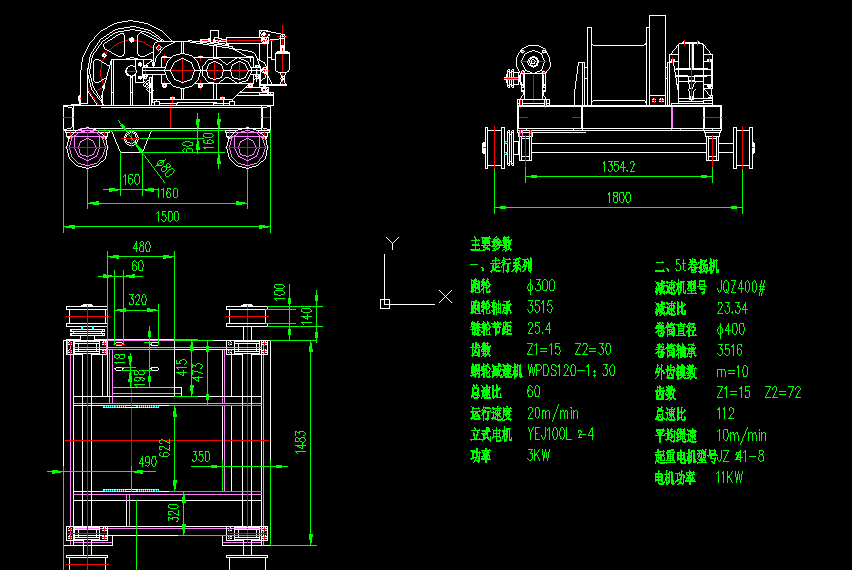Click the 3KW power value
This screenshot has height=570, width=852.
(x=538, y=455)
